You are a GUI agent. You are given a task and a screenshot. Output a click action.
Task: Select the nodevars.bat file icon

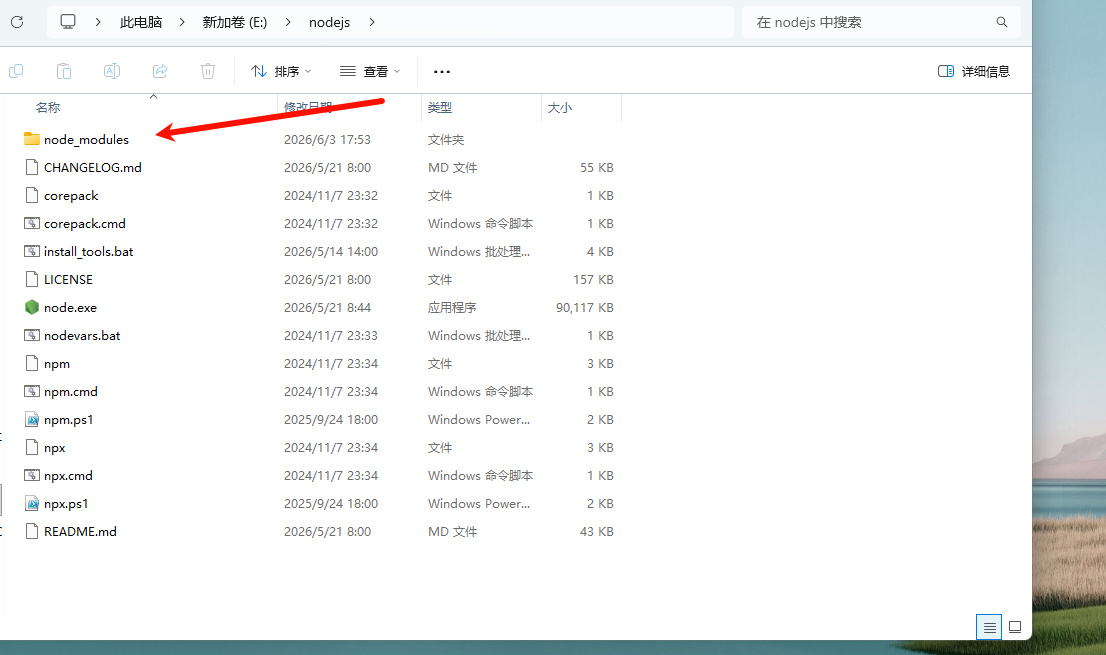(x=32, y=336)
